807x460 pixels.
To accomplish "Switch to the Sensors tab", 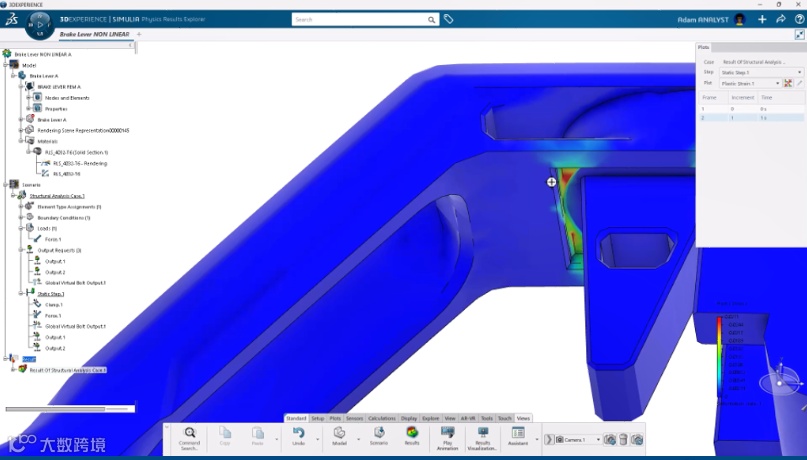I will 355,418.
